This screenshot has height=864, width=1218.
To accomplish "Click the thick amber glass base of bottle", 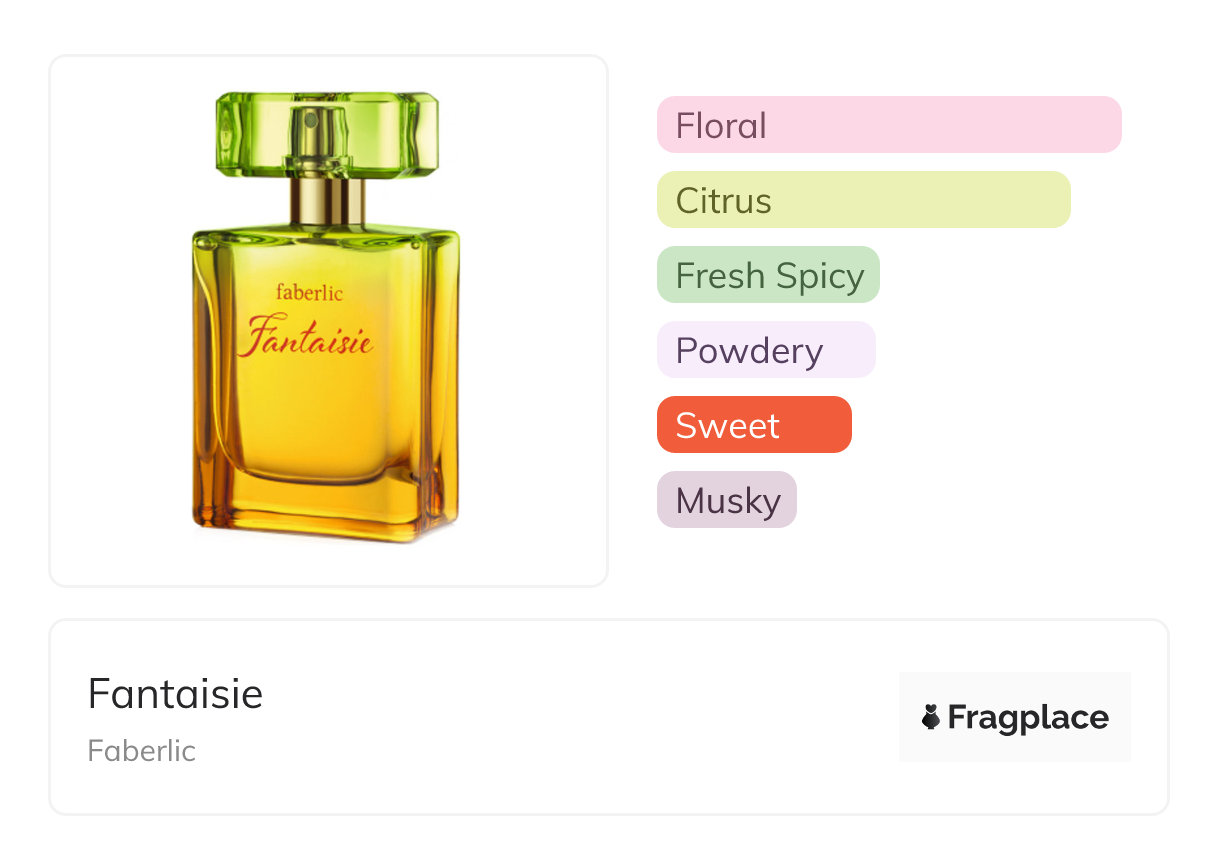I will tap(325, 508).
